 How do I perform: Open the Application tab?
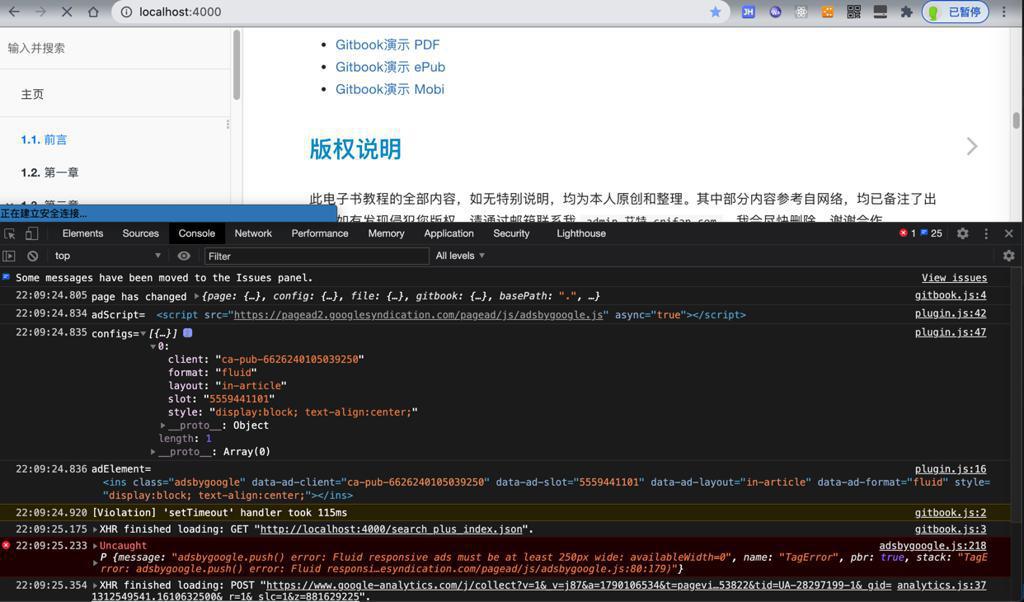(x=449, y=233)
